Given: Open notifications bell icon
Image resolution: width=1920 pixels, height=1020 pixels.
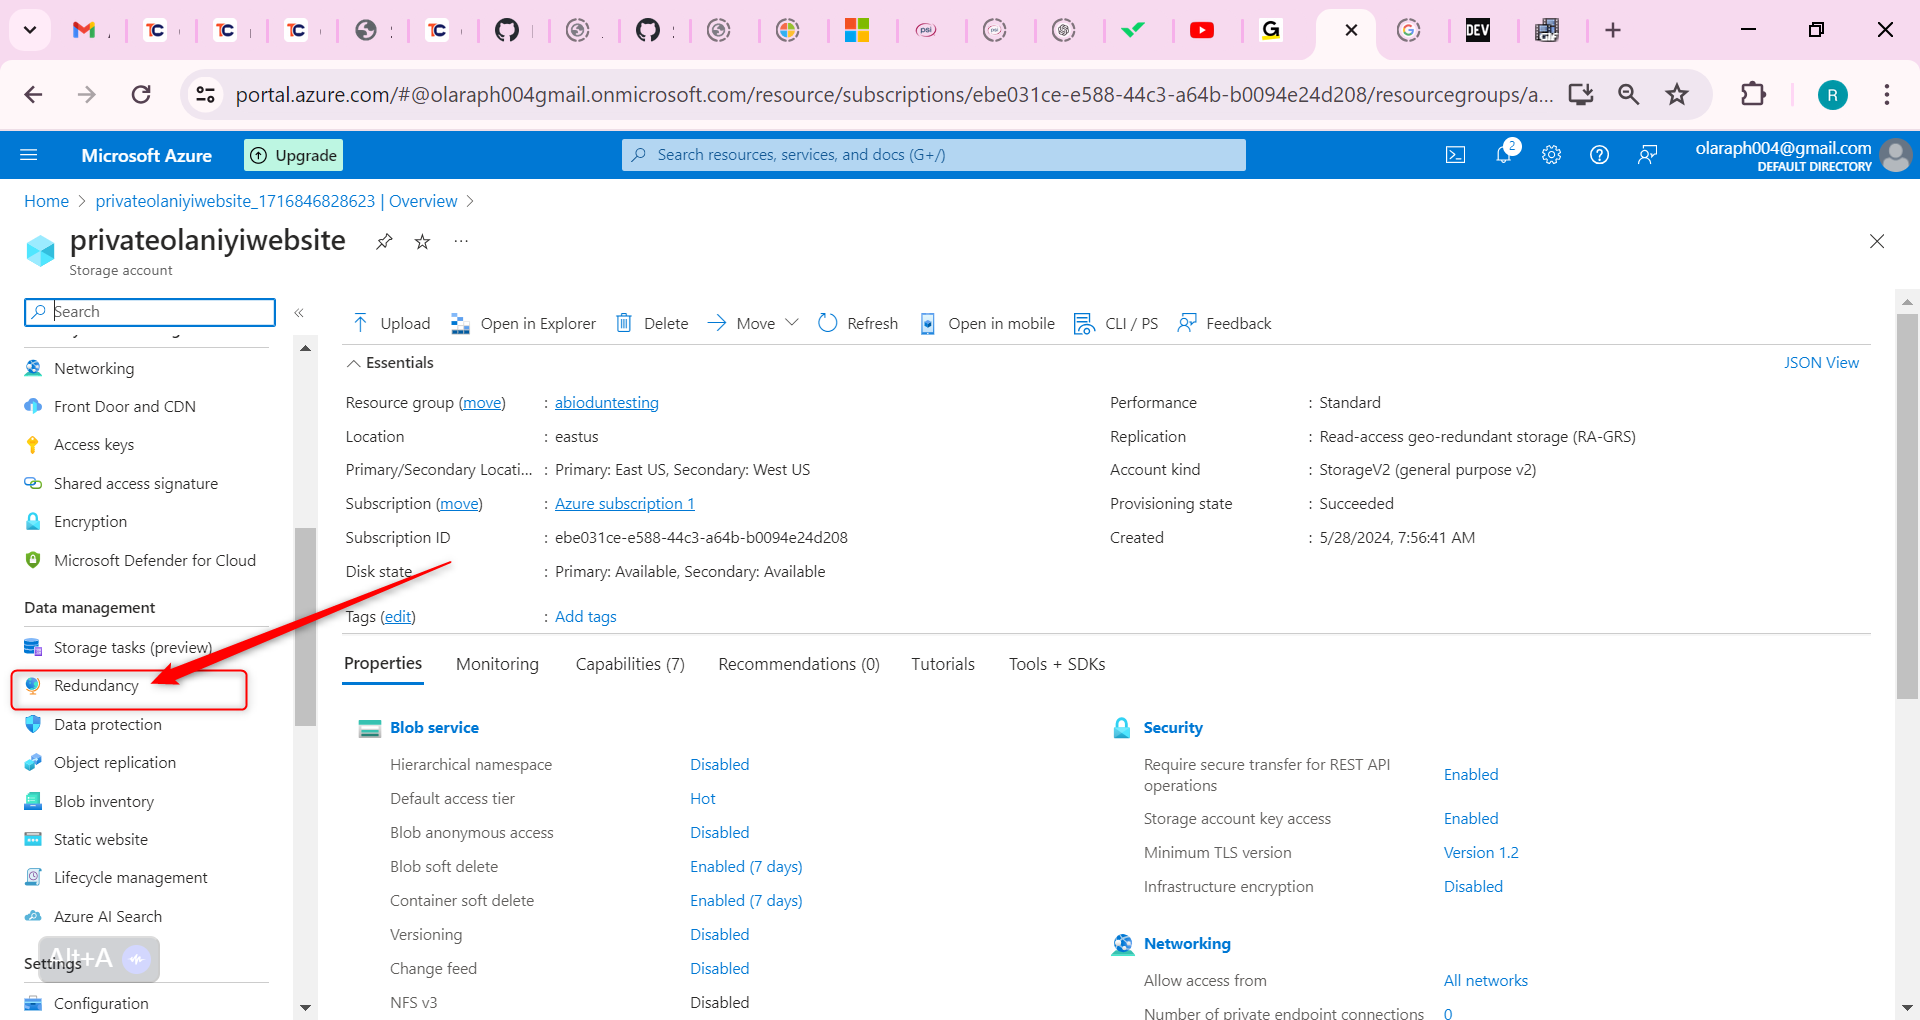Looking at the screenshot, I should click(1504, 154).
